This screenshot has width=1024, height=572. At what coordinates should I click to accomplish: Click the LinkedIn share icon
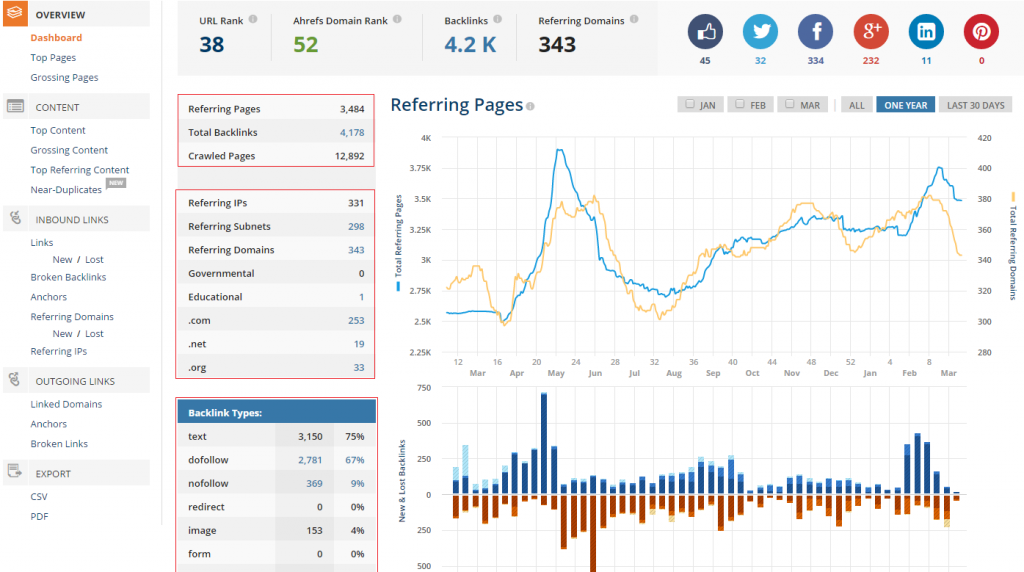[x=926, y=32]
